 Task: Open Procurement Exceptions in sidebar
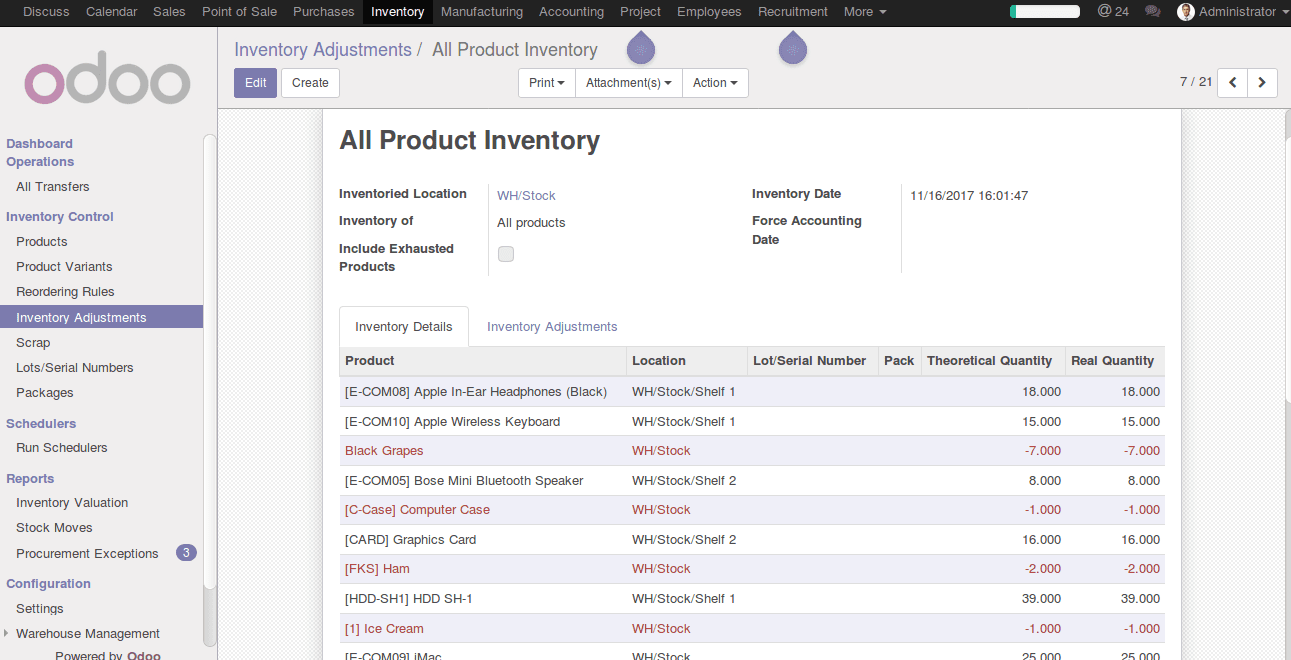(x=87, y=554)
